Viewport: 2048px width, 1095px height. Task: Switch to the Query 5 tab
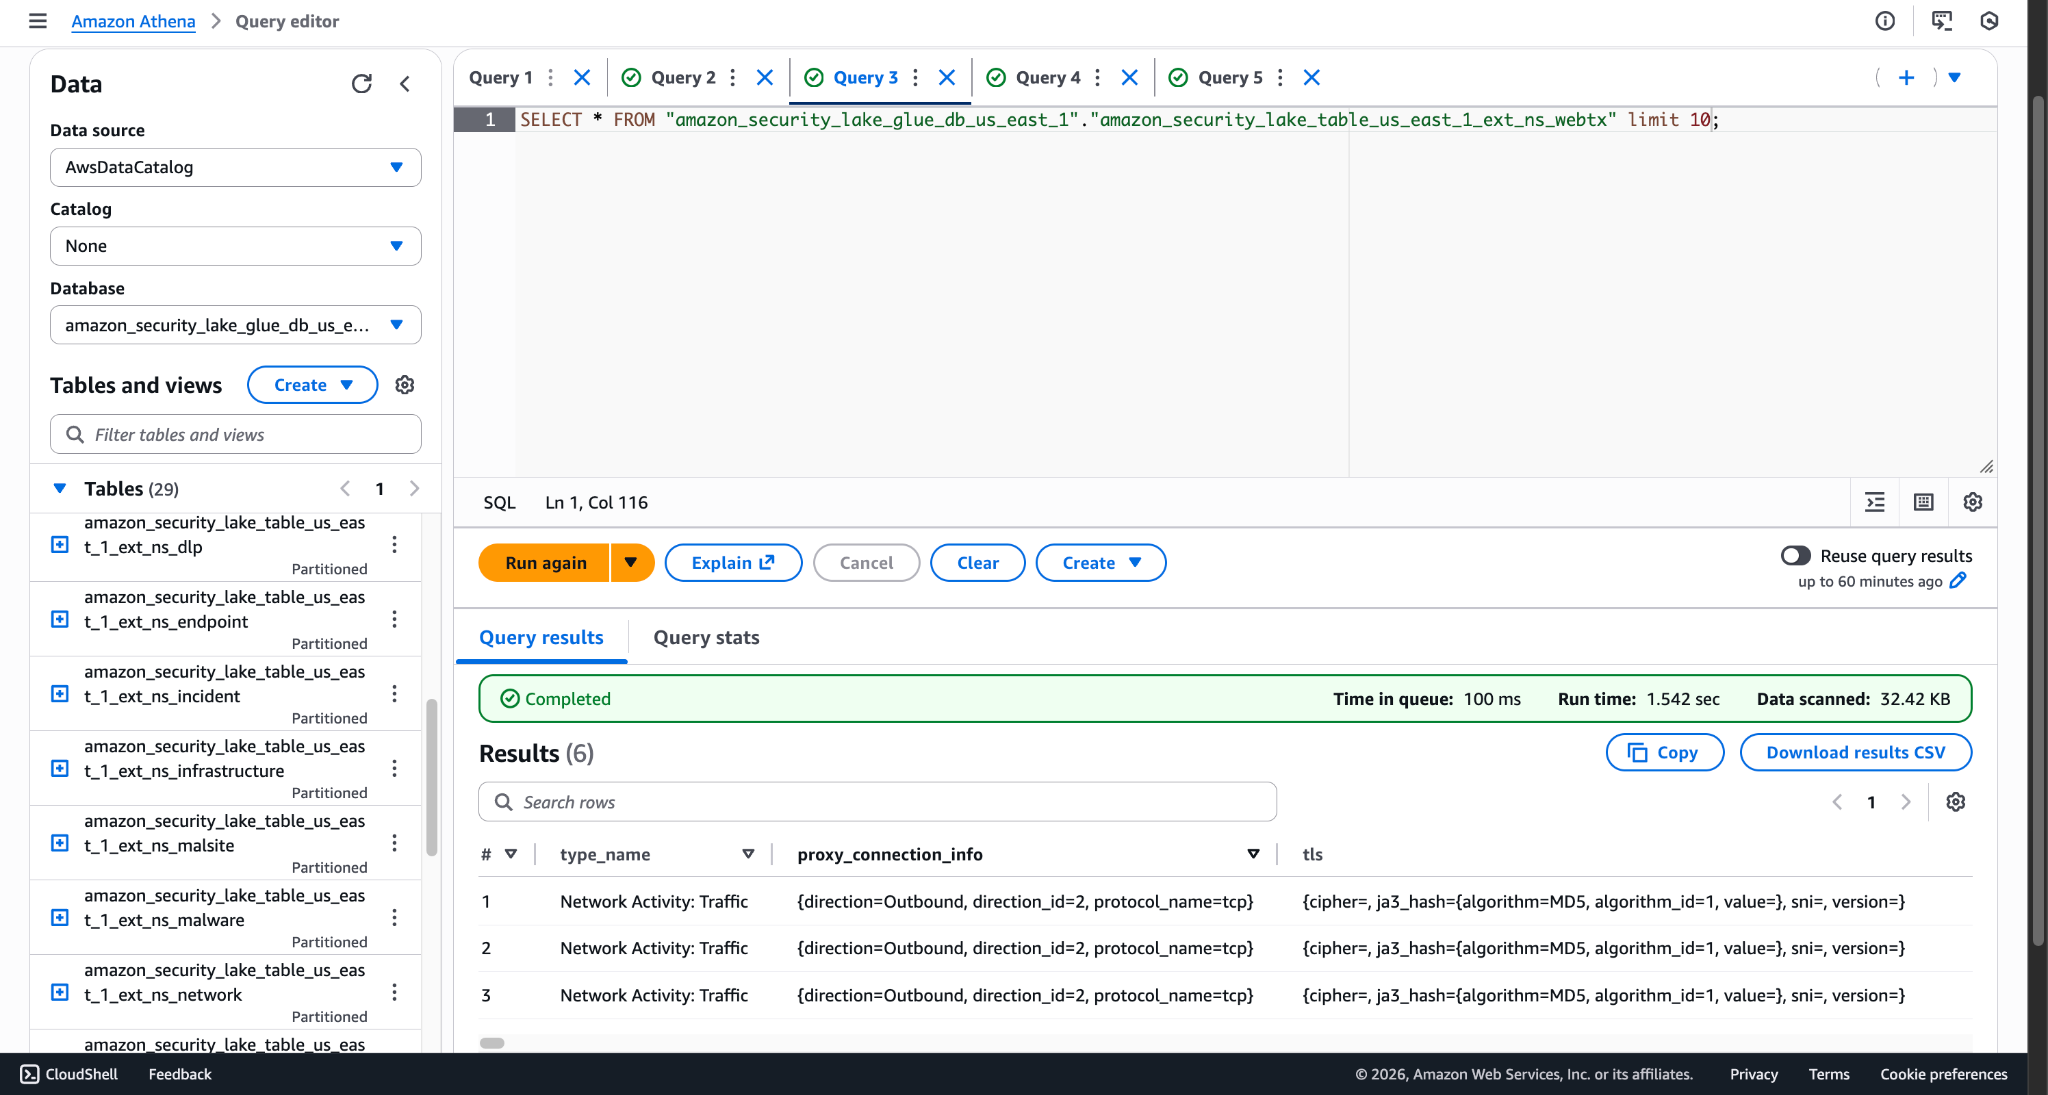[1230, 77]
